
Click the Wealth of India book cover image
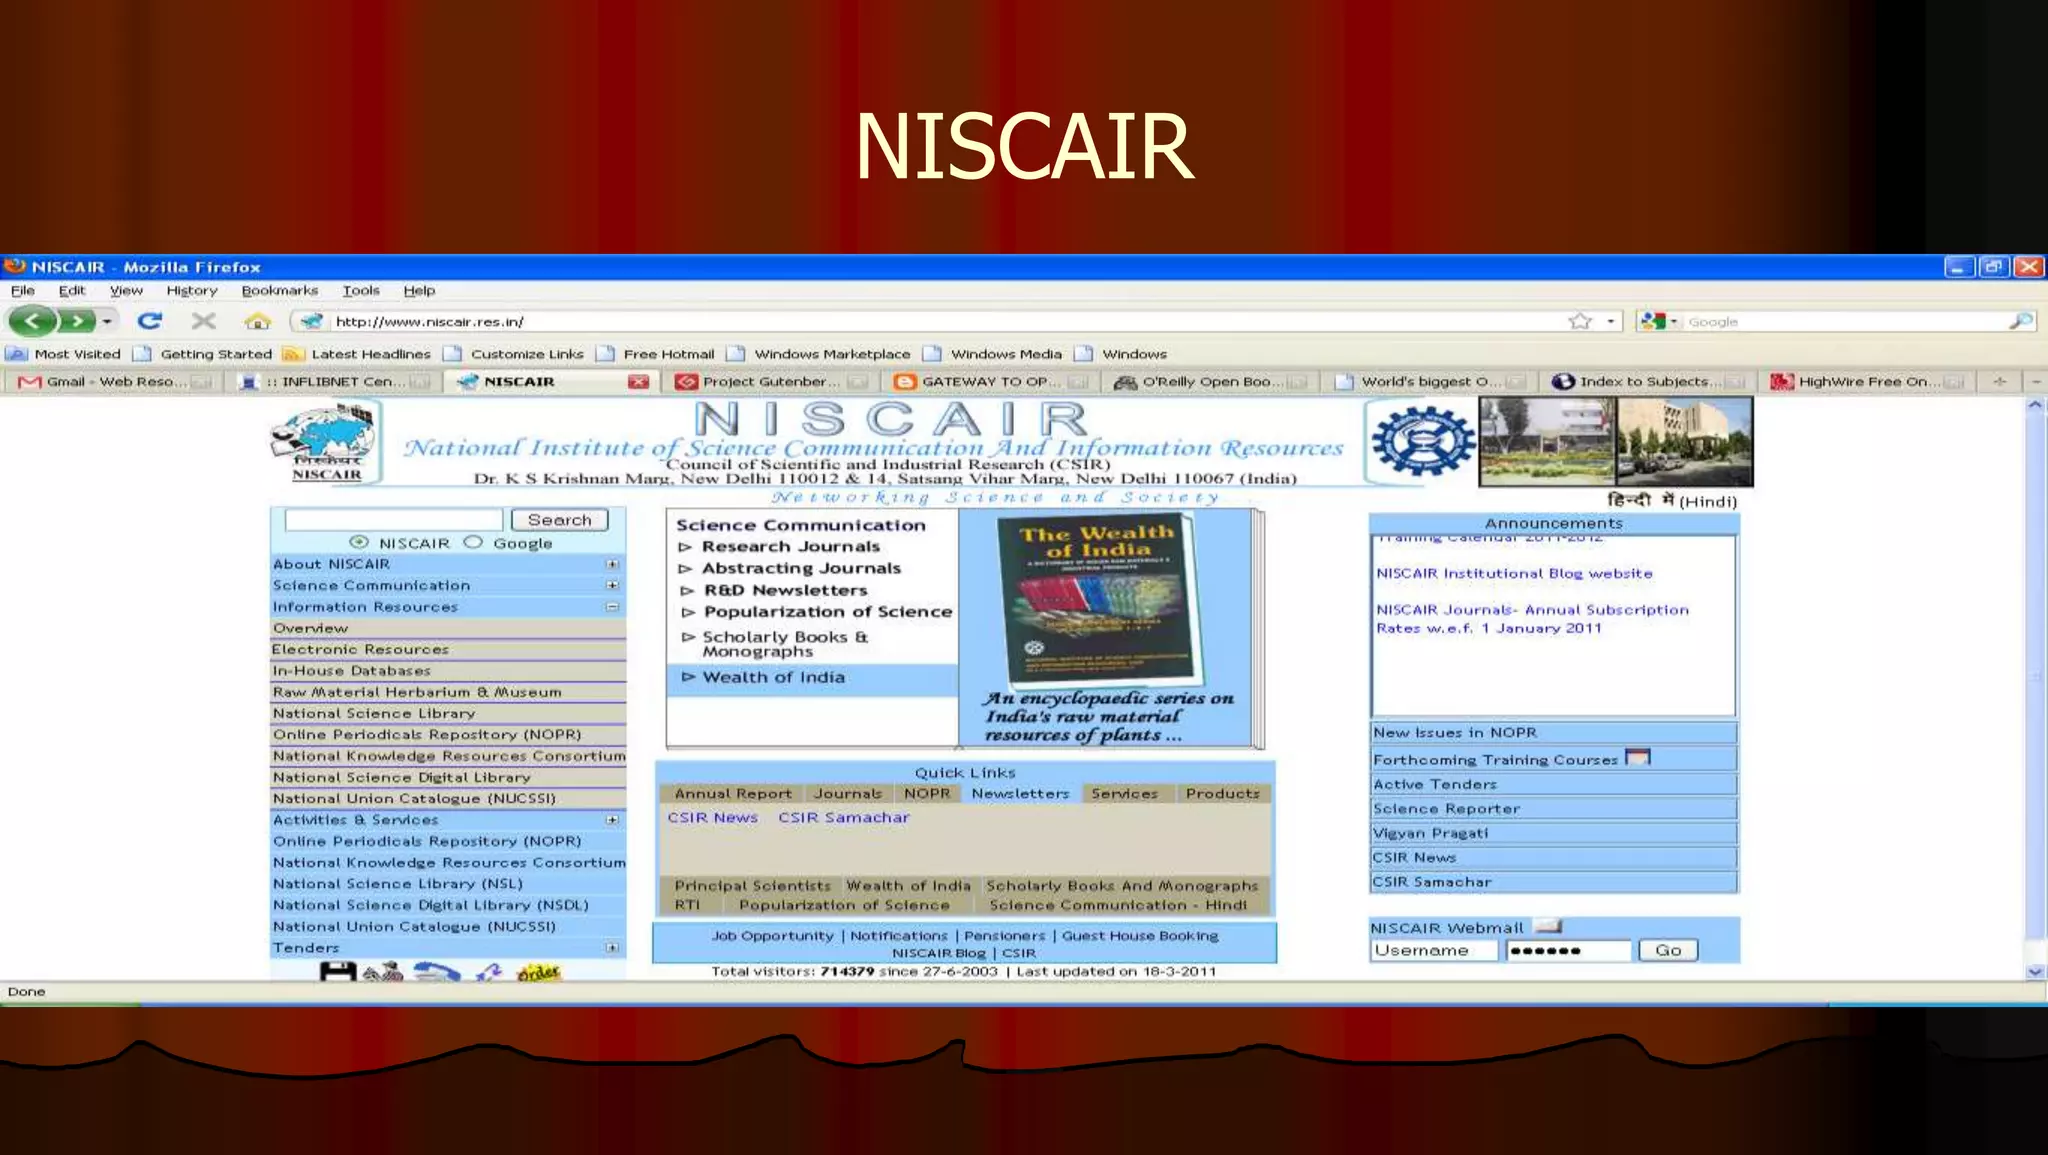[1100, 598]
